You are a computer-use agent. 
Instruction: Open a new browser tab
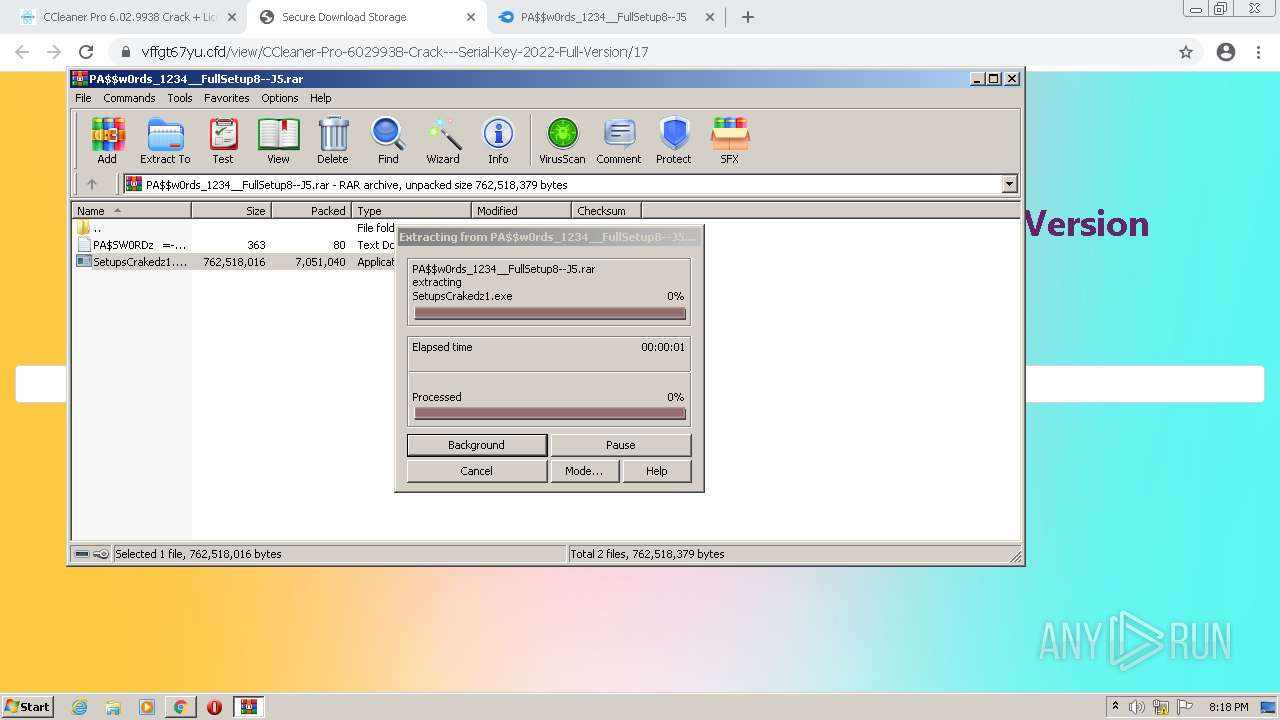tap(748, 17)
